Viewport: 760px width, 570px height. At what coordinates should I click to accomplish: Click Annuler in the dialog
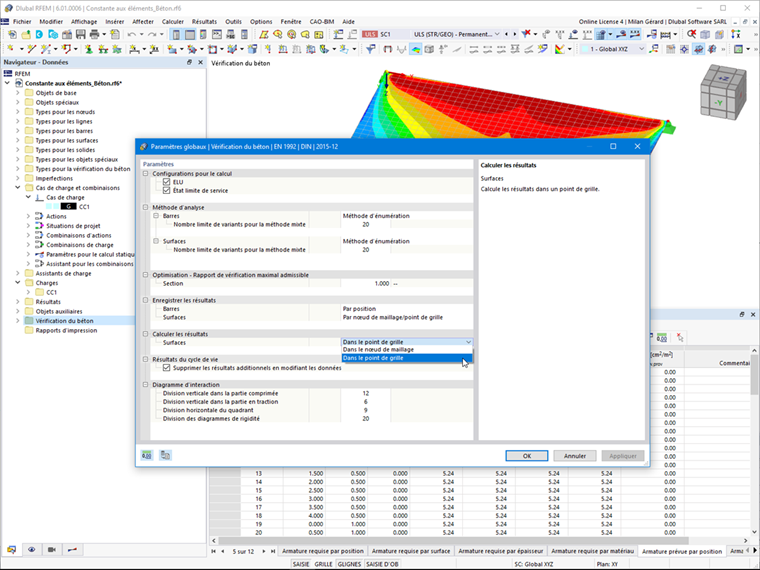point(575,456)
